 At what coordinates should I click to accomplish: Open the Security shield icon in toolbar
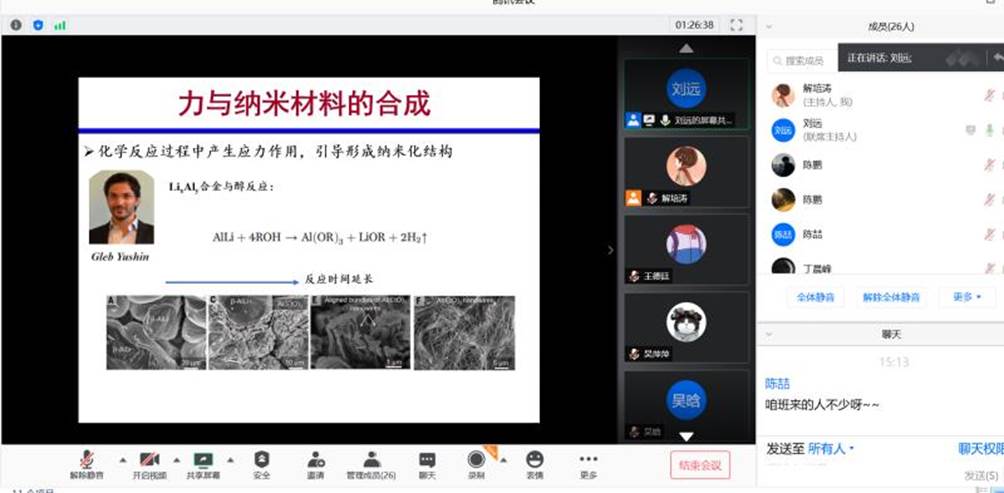(261, 460)
